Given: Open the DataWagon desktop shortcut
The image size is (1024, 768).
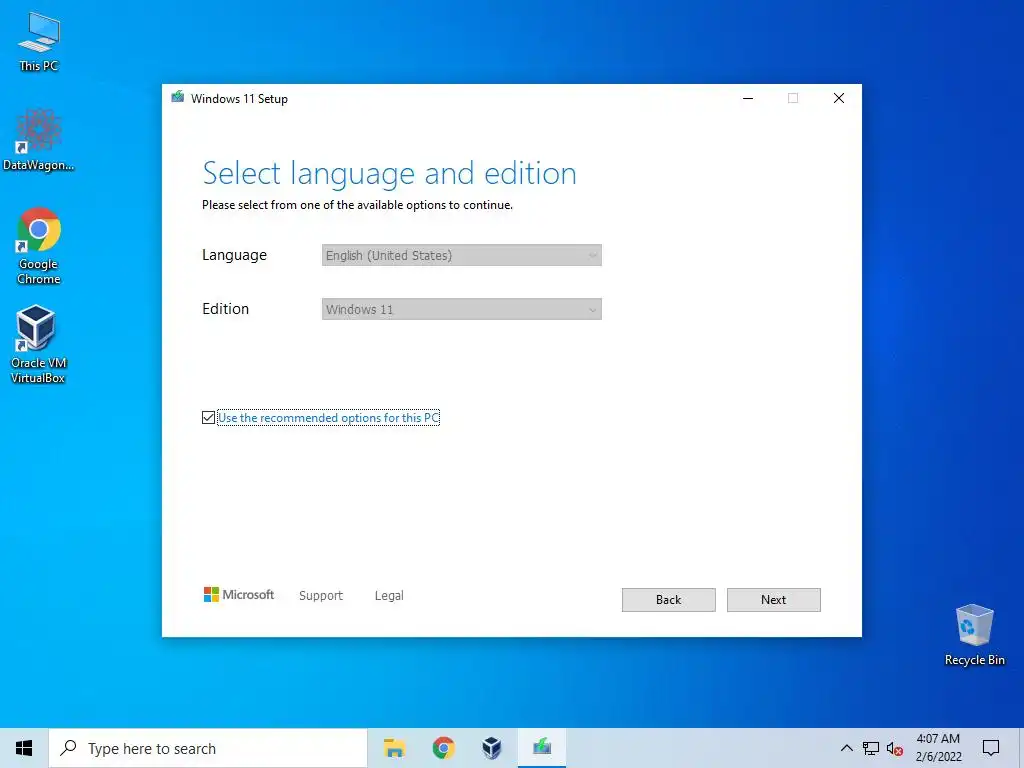Looking at the screenshot, I should [x=39, y=140].
